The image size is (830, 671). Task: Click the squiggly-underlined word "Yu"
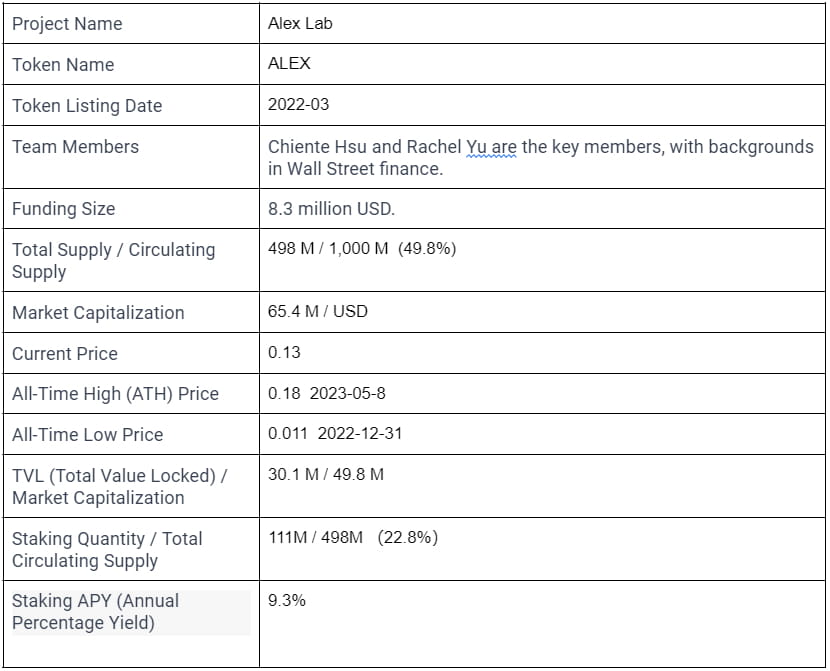[477, 147]
